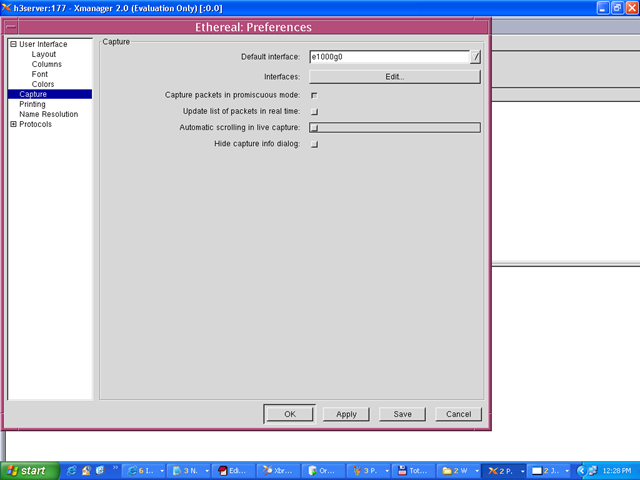Open the Windows start menu

(30, 471)
